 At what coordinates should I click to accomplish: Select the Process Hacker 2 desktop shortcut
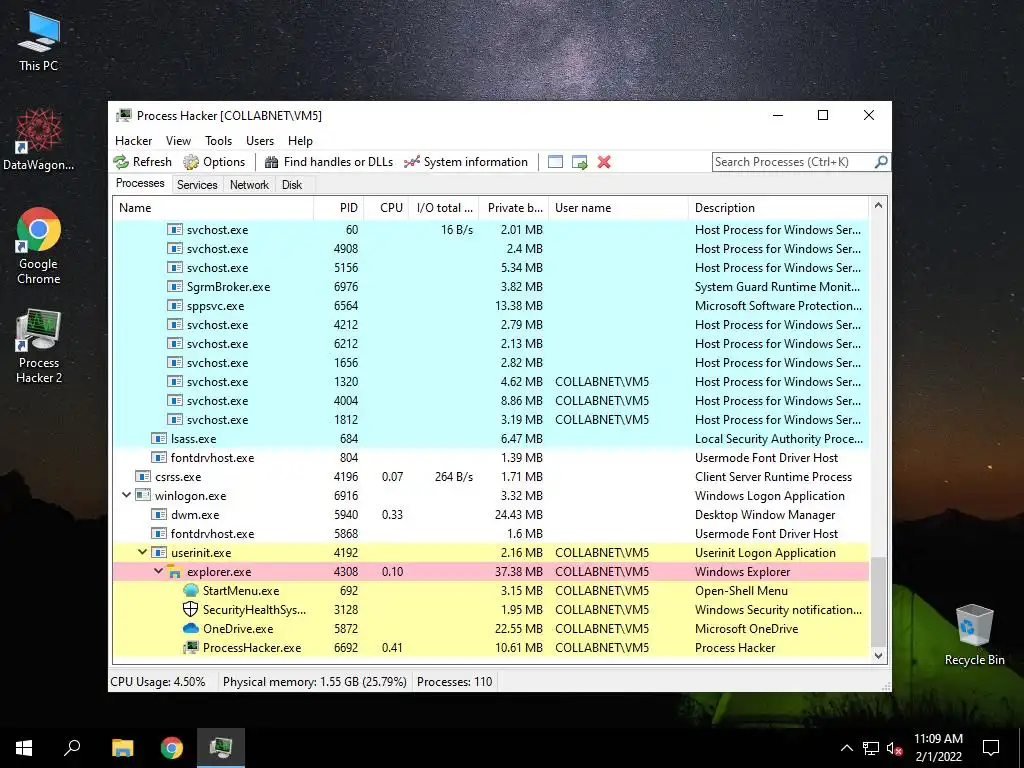(39, 347)
